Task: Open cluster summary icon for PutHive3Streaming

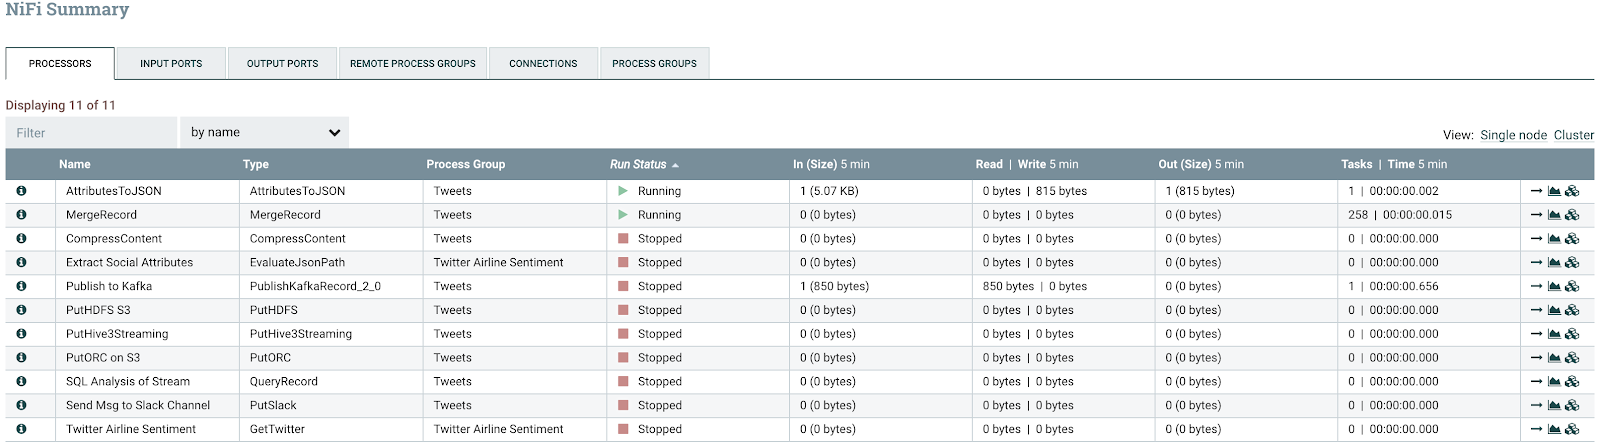Action: (1572, 334)
